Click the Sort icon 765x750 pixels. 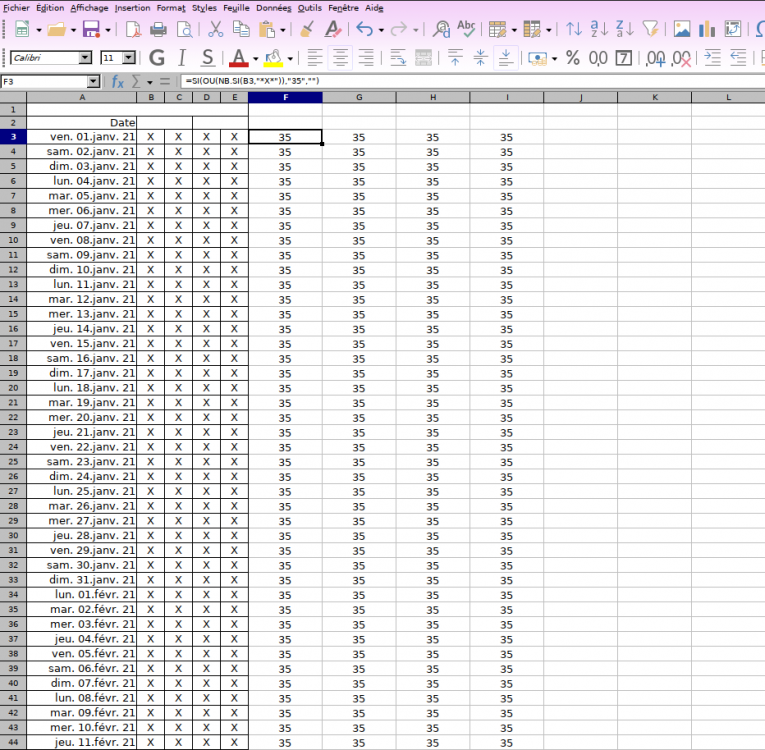tap(574, 30)
